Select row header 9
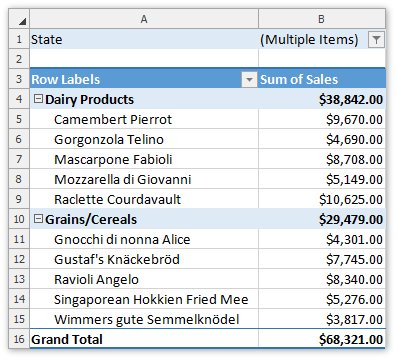 (19, 199)
